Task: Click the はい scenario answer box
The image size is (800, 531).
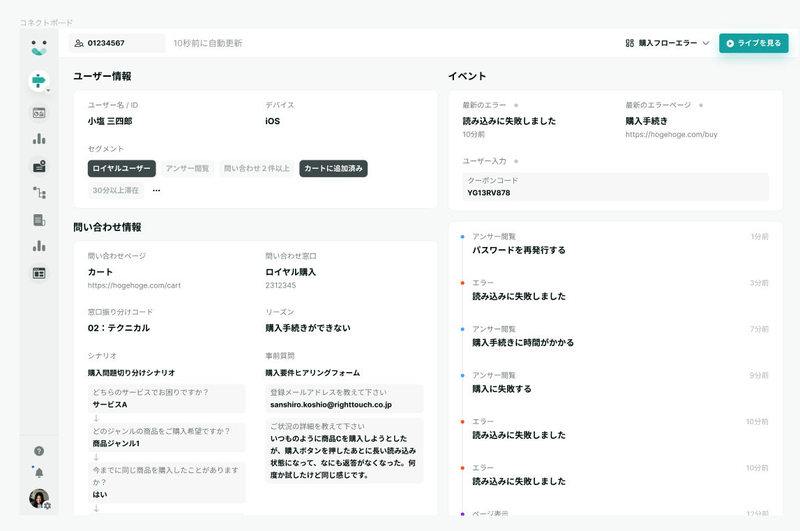Action: pos(166,483)
